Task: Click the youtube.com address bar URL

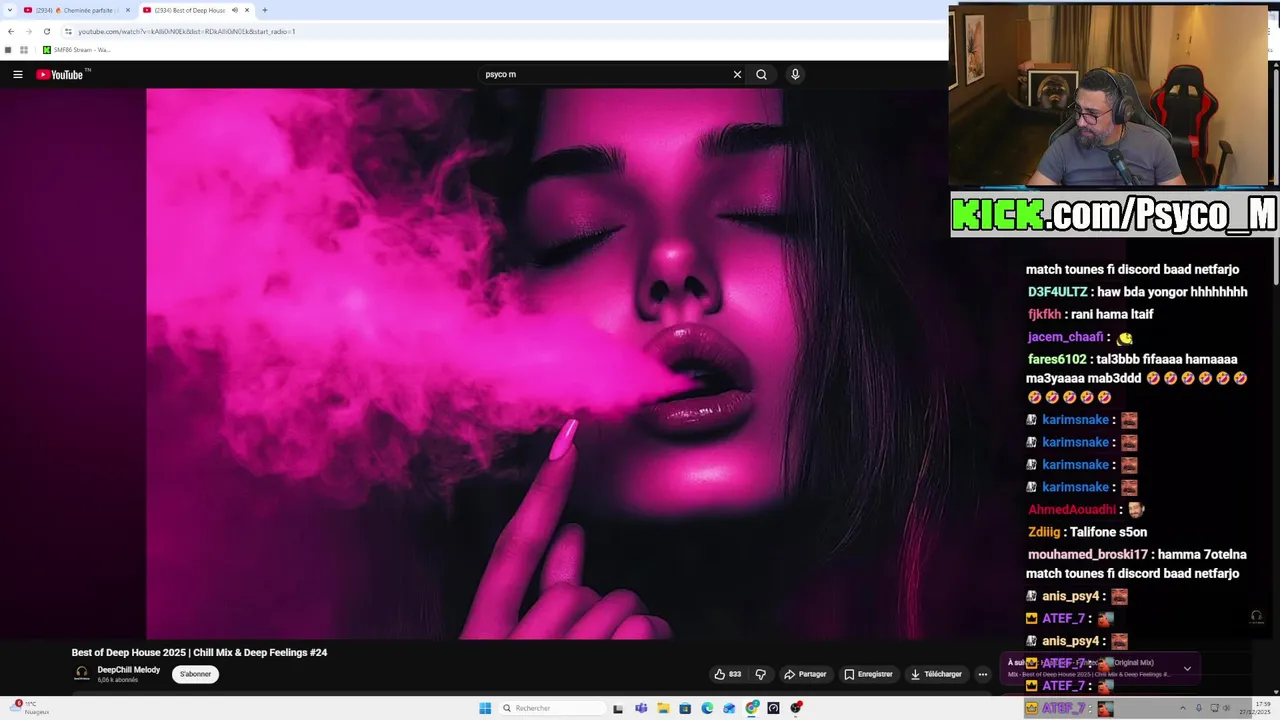Action: pyautogui.click(x=186, y=31)
